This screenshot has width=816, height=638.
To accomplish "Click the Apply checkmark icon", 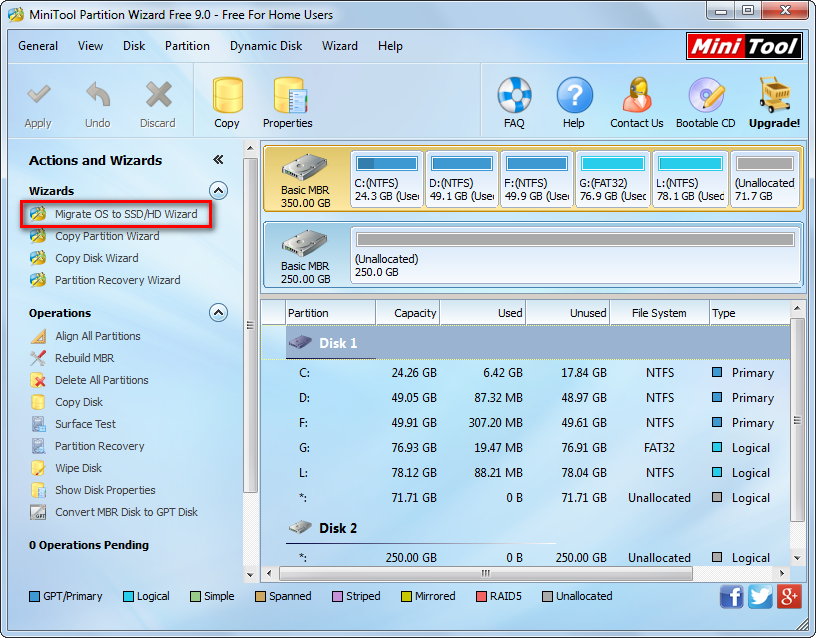I will point(38,95).
